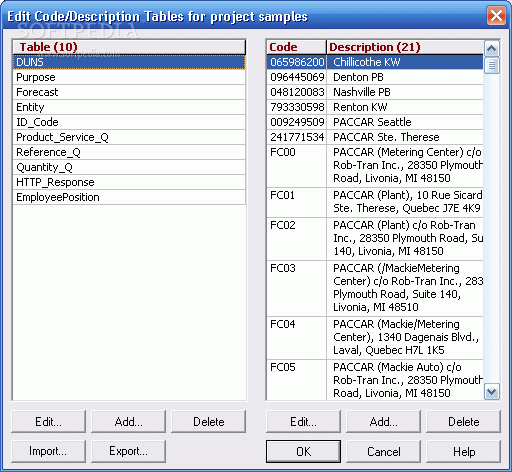Click Delete button under Code list
Screen dimensions: 512x472
pos(464,422)
